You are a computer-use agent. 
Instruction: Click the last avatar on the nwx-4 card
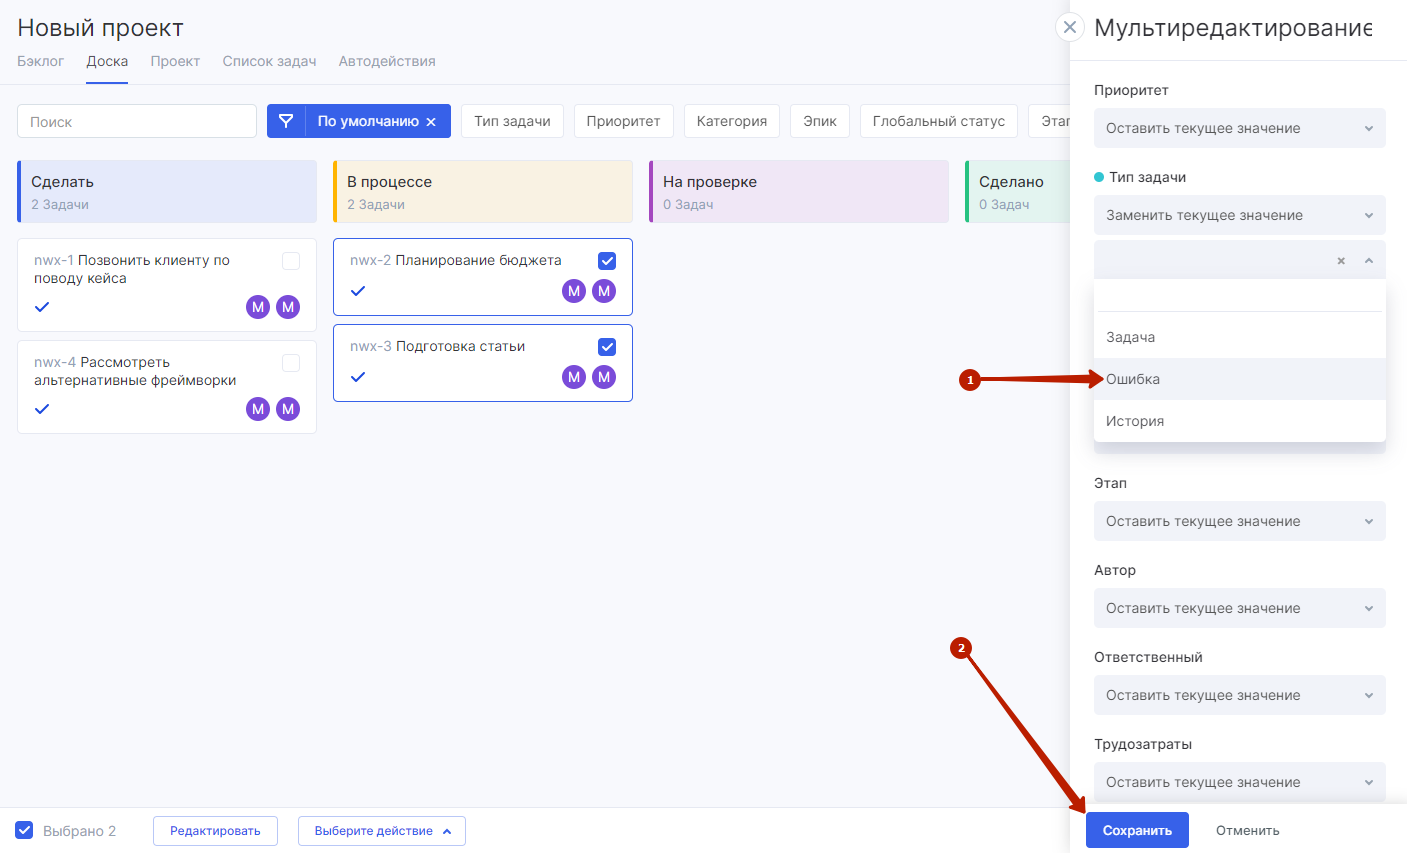pyautogui.click(x=288, y=409)
